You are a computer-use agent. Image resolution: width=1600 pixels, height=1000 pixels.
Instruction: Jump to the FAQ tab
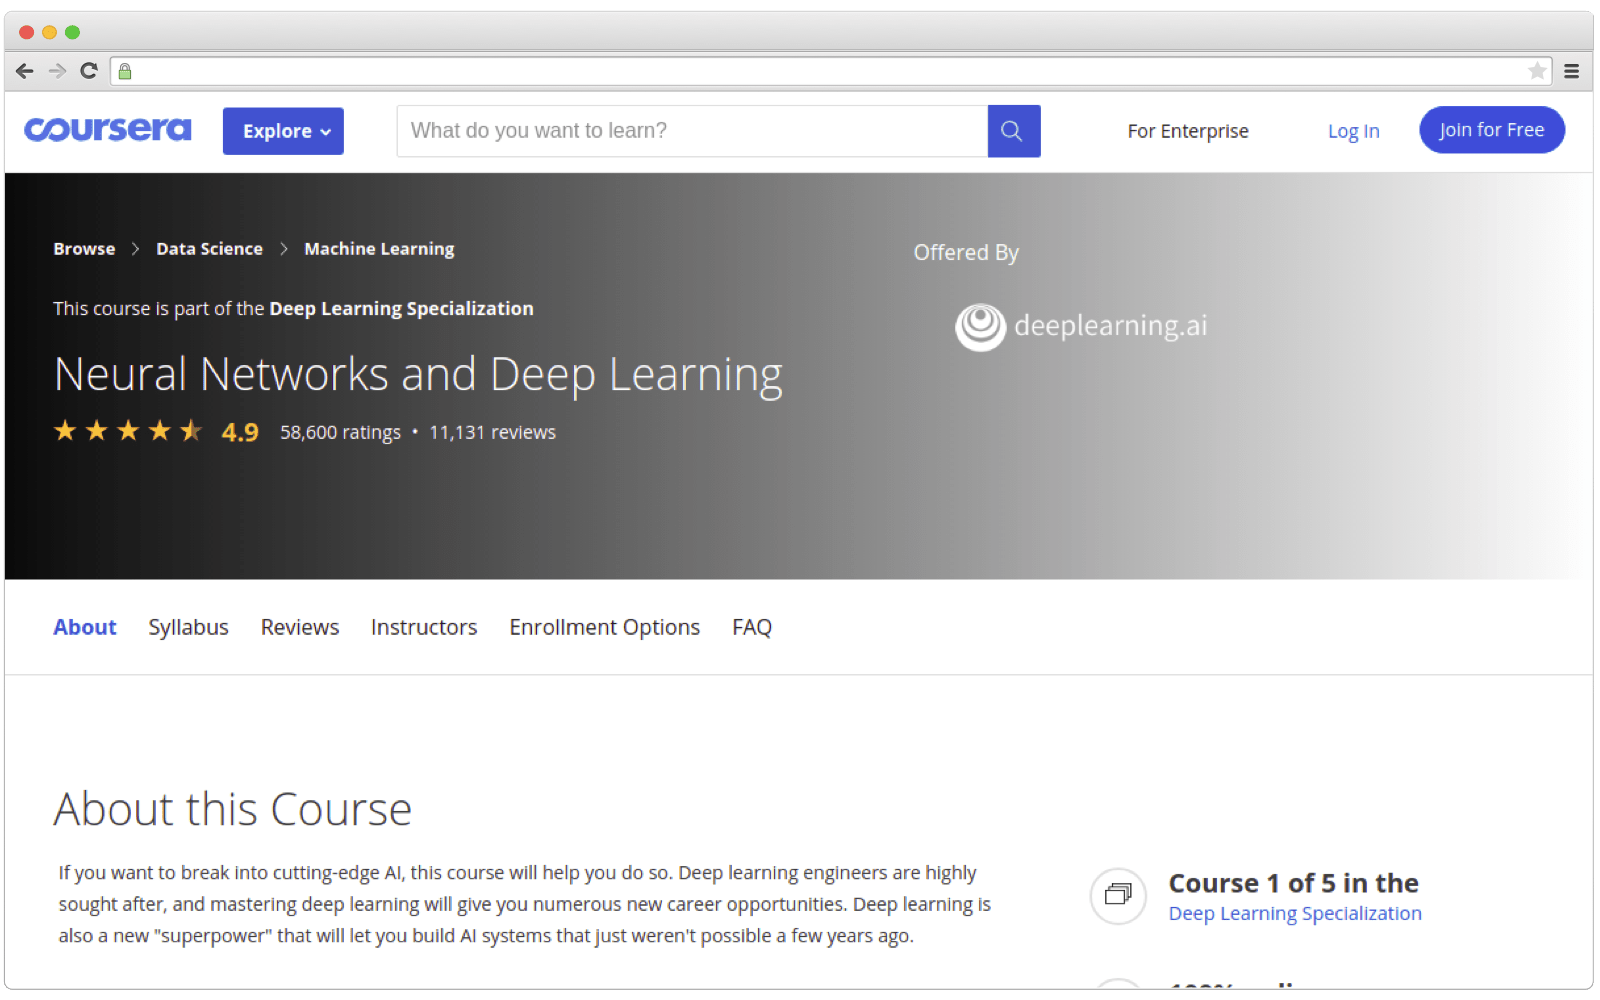752,627
